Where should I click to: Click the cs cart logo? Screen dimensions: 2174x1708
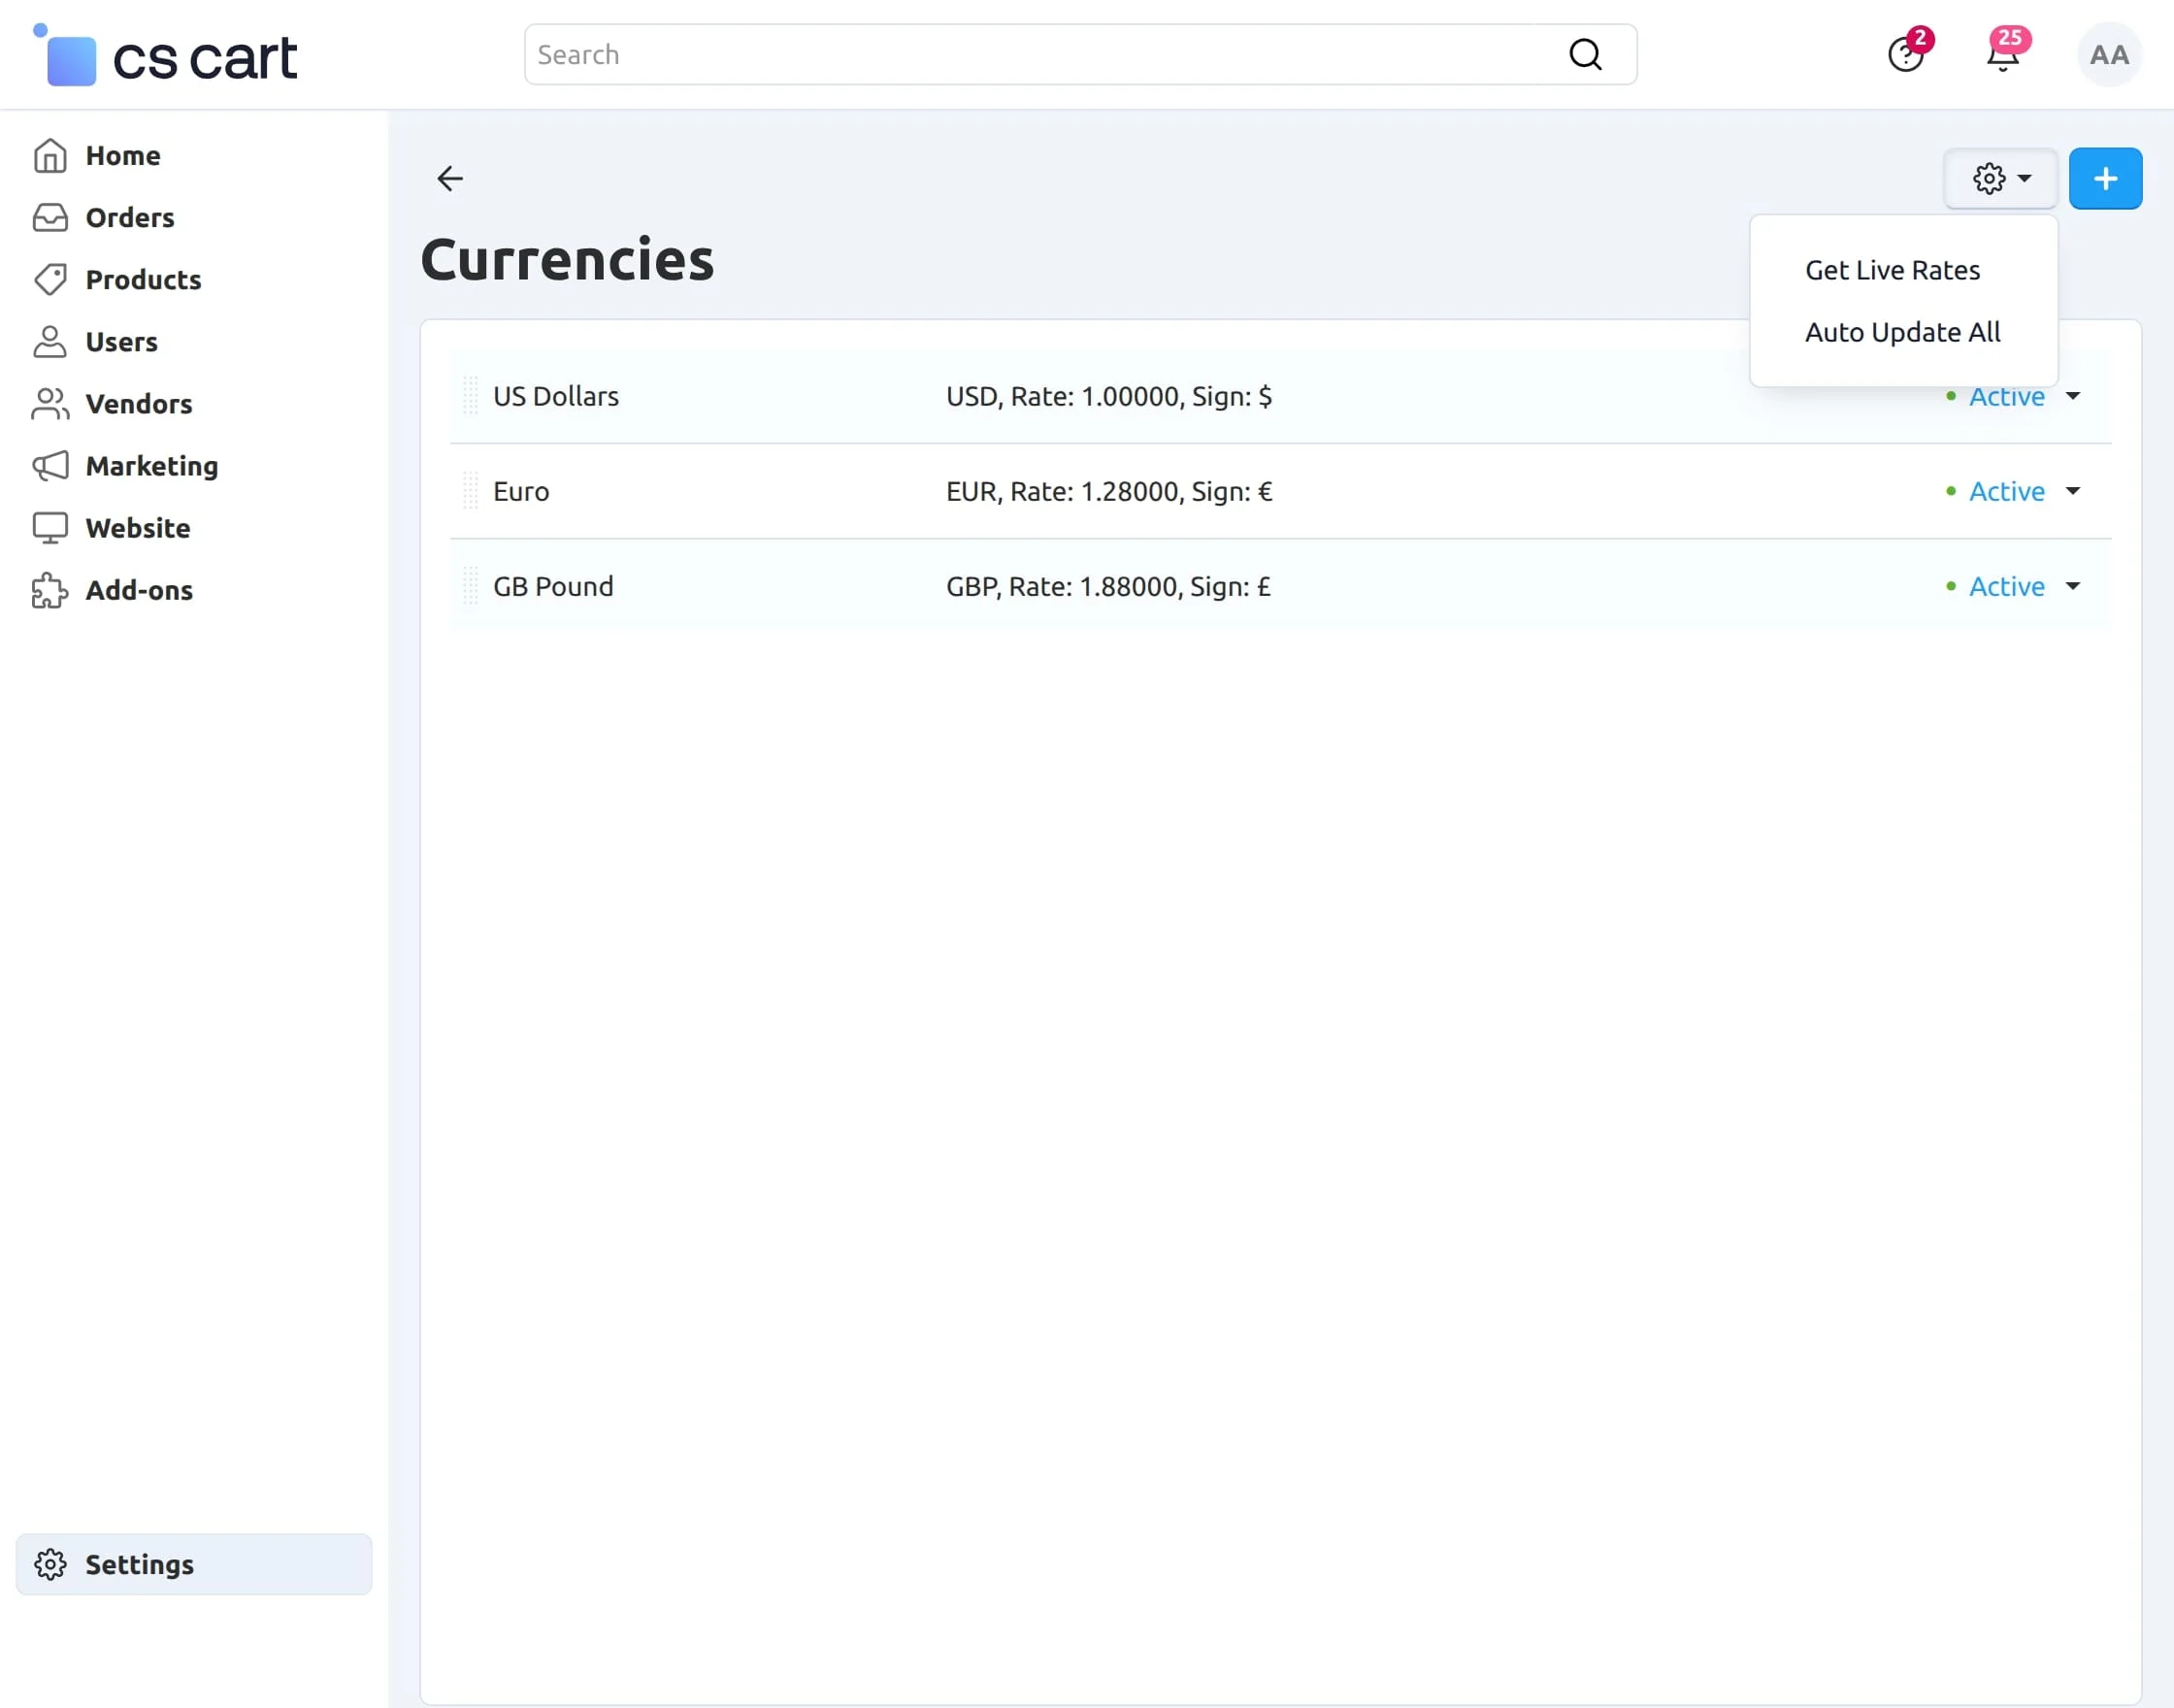click(x=165, y=56)
